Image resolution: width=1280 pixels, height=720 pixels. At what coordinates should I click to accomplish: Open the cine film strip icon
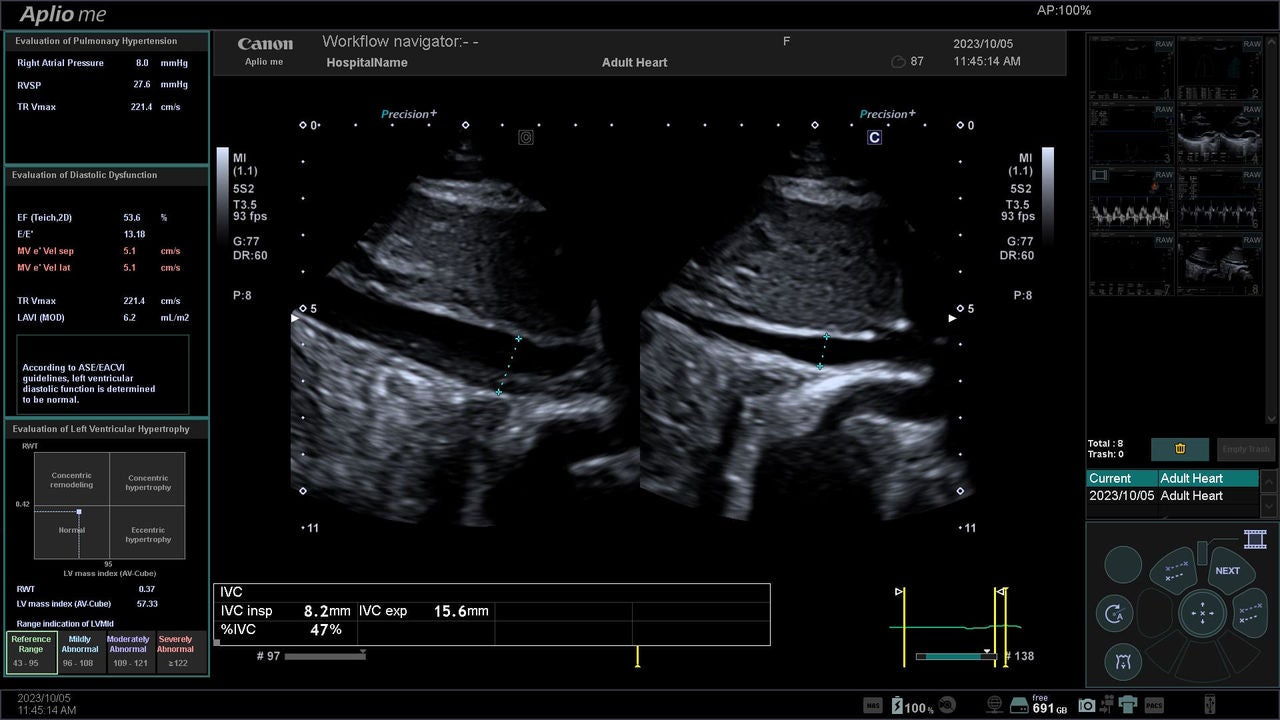[x=1255, y=540]
